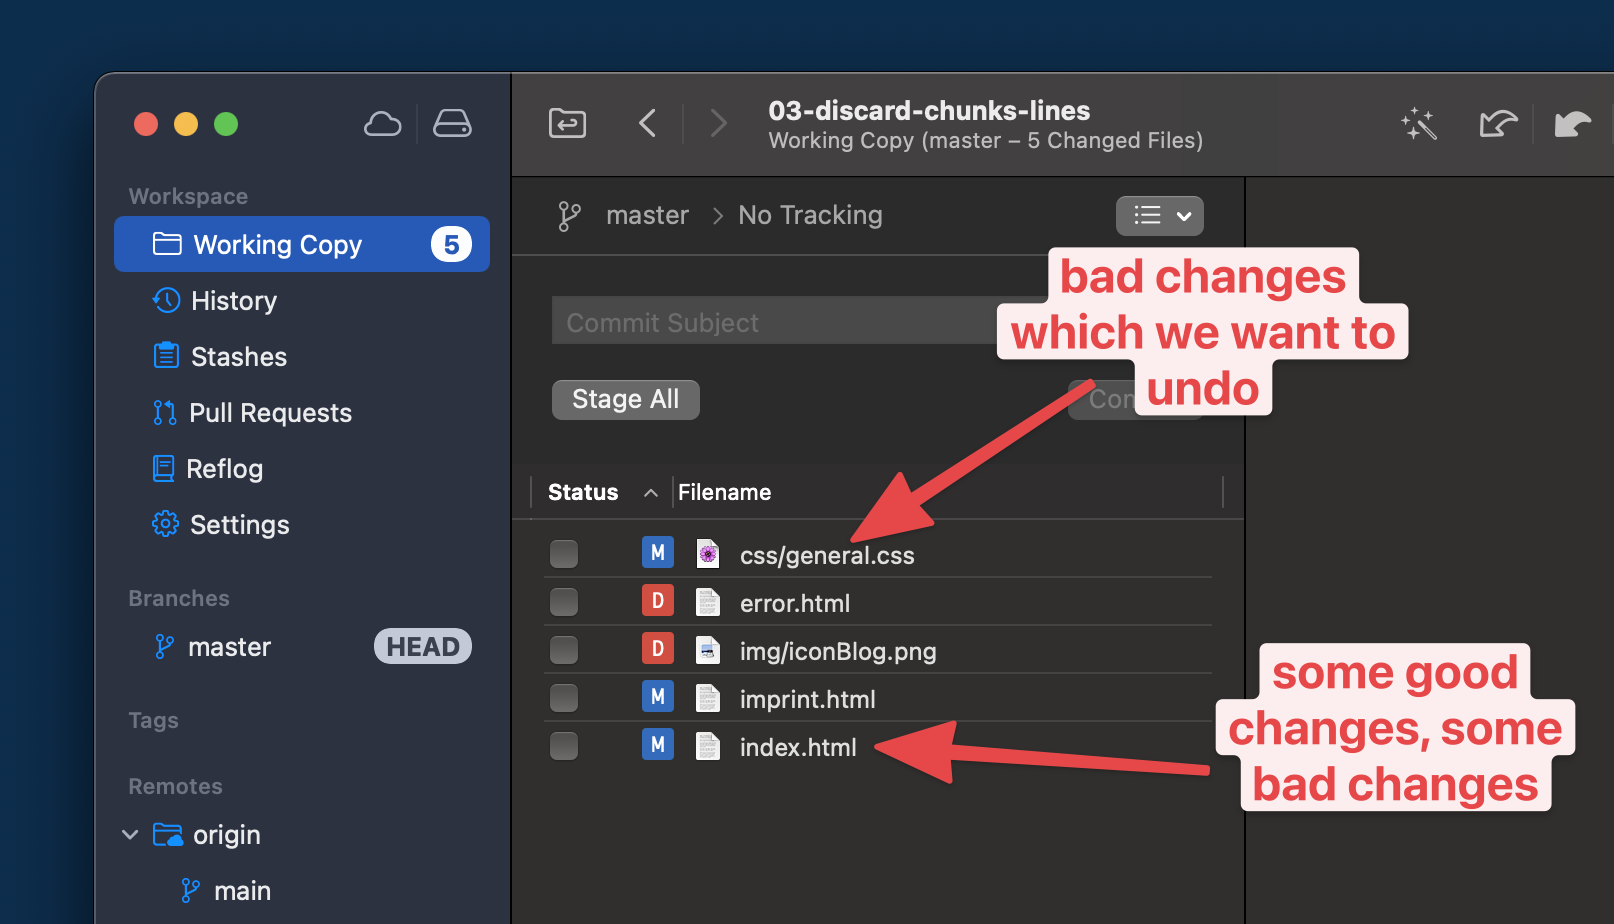Open Settings from the sidebar
The height and width of the screenshot is (924, 1614).
click(164, 524)
